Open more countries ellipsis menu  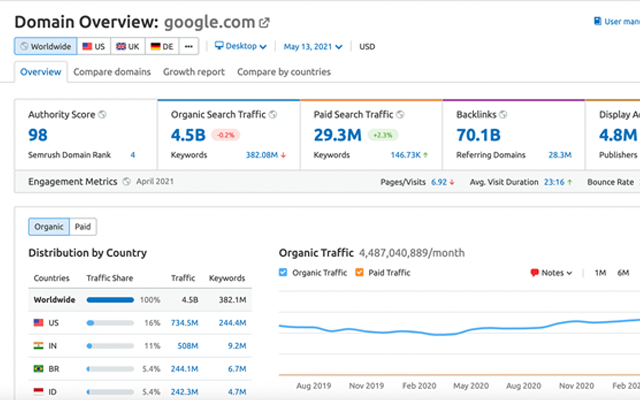189,46
